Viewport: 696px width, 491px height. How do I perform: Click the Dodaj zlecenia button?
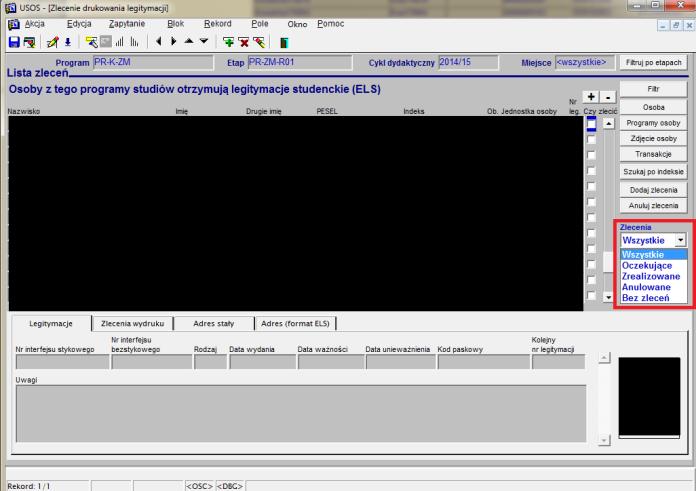coord(653,190)
